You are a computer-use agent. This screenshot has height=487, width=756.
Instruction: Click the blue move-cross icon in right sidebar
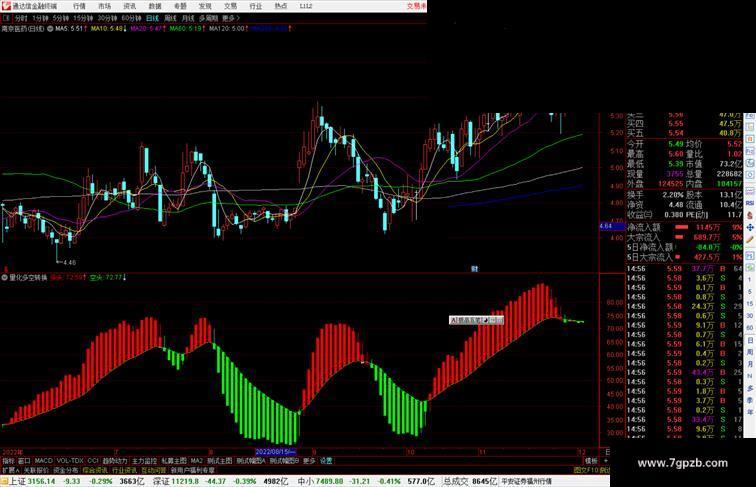(x=750, y=227)
